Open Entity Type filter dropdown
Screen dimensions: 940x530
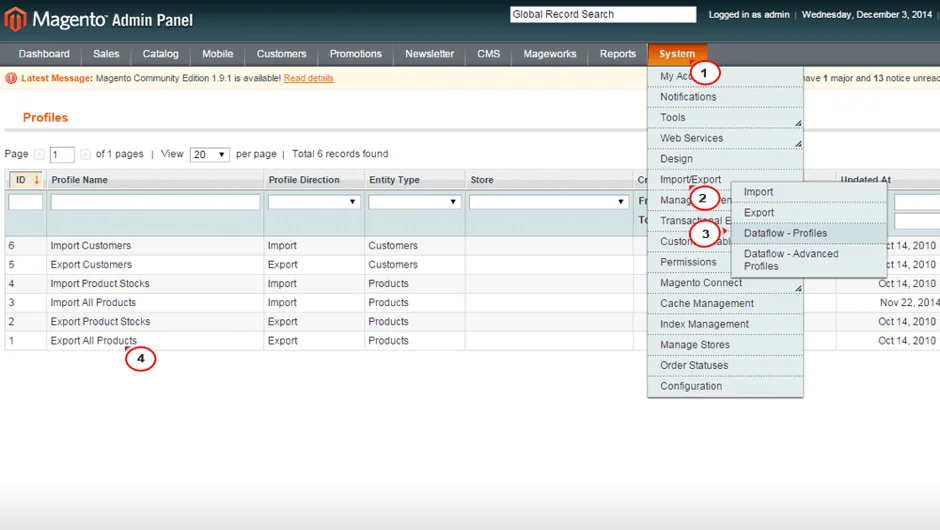coord(414,202)
